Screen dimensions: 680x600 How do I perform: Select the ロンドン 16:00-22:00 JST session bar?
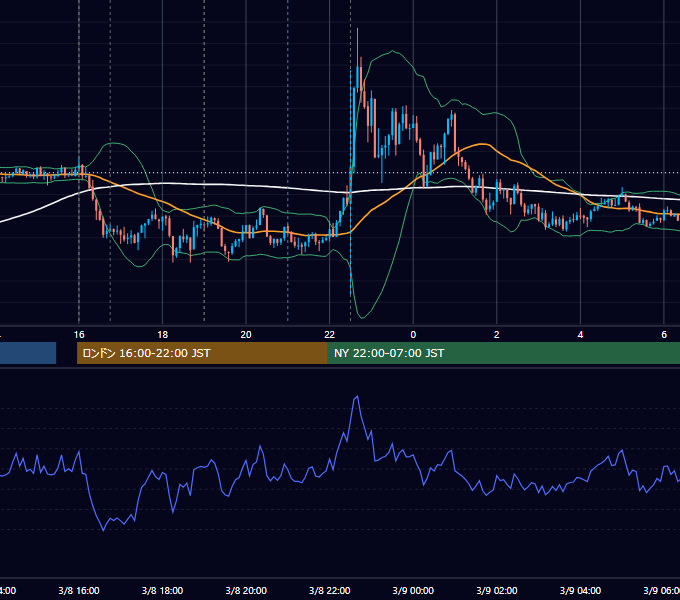click(x=202, y=353)
